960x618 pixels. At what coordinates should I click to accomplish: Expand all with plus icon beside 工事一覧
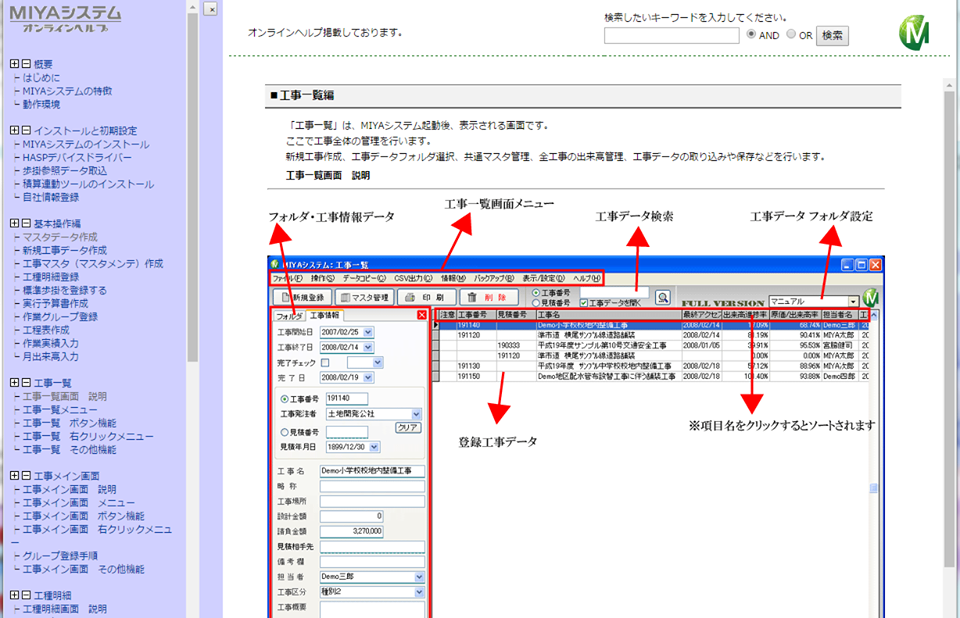[x=15, y=383]
